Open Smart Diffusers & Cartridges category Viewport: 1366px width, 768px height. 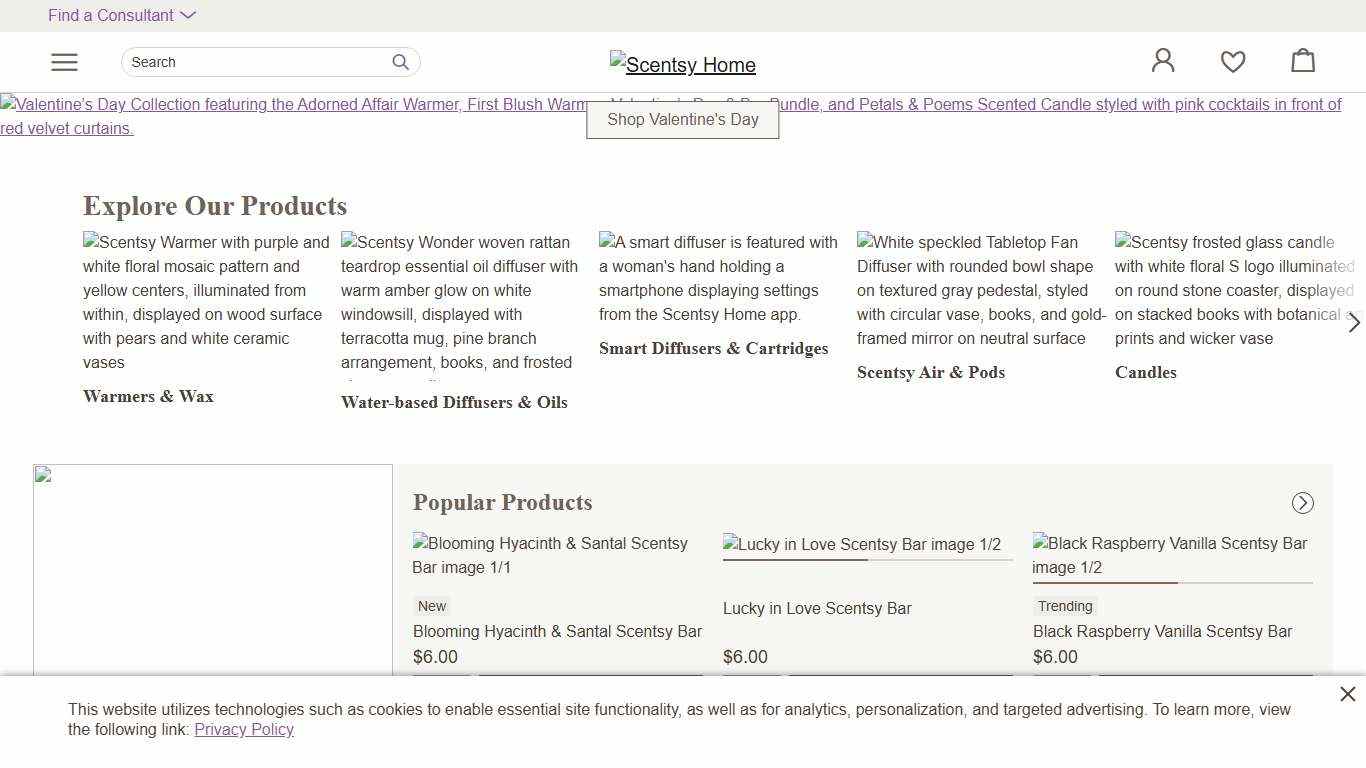pyautogui.click(x=714, y=348)
